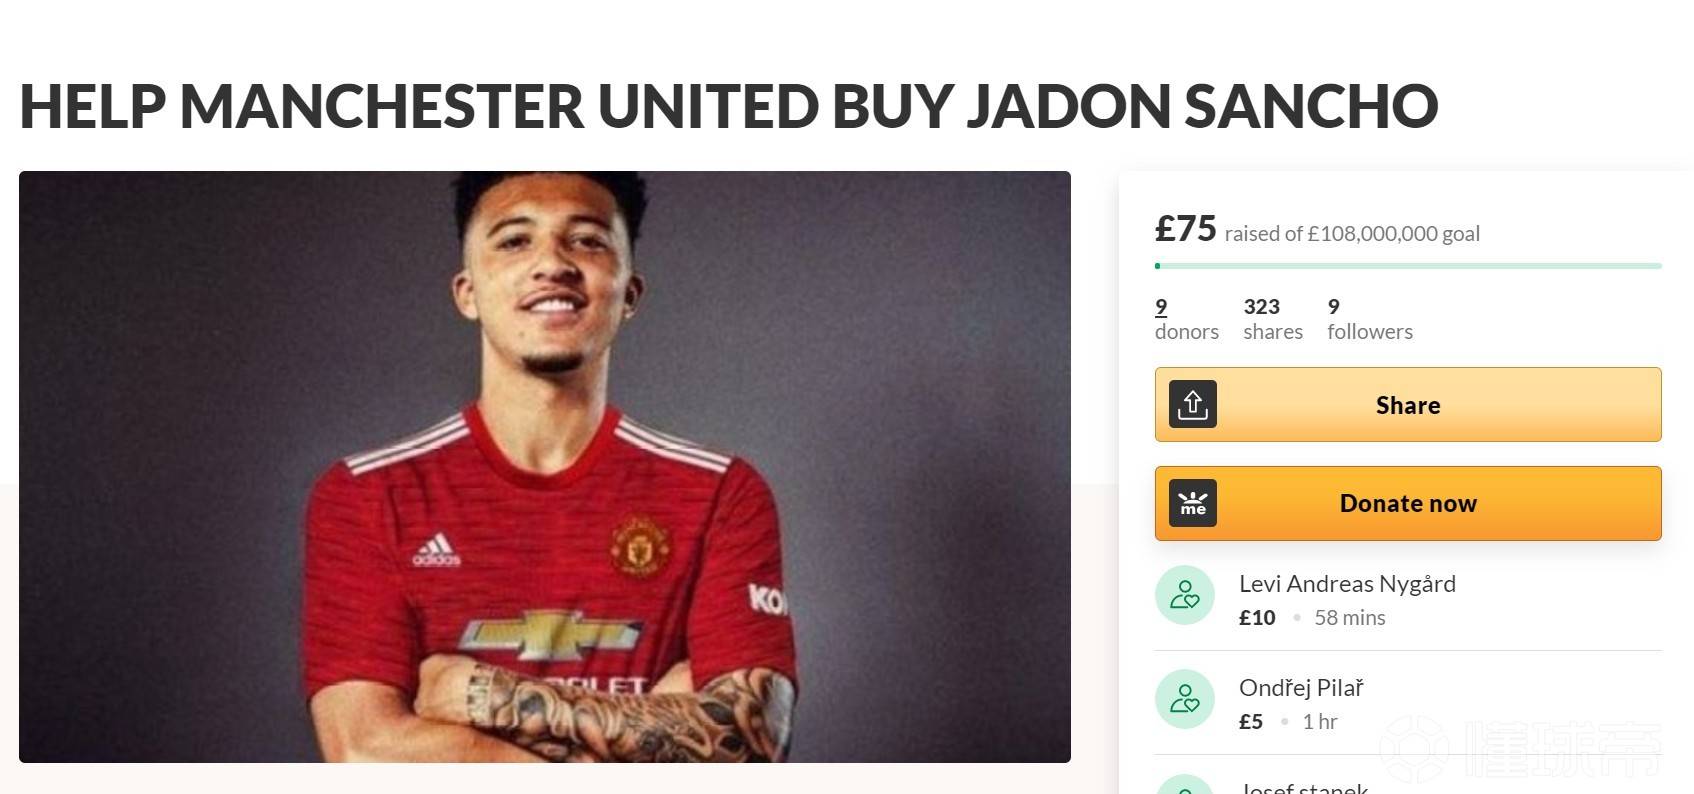Click the fundraising progress bar
This screenshot has height=794, width=1694.
click(x=1408, y=266)
